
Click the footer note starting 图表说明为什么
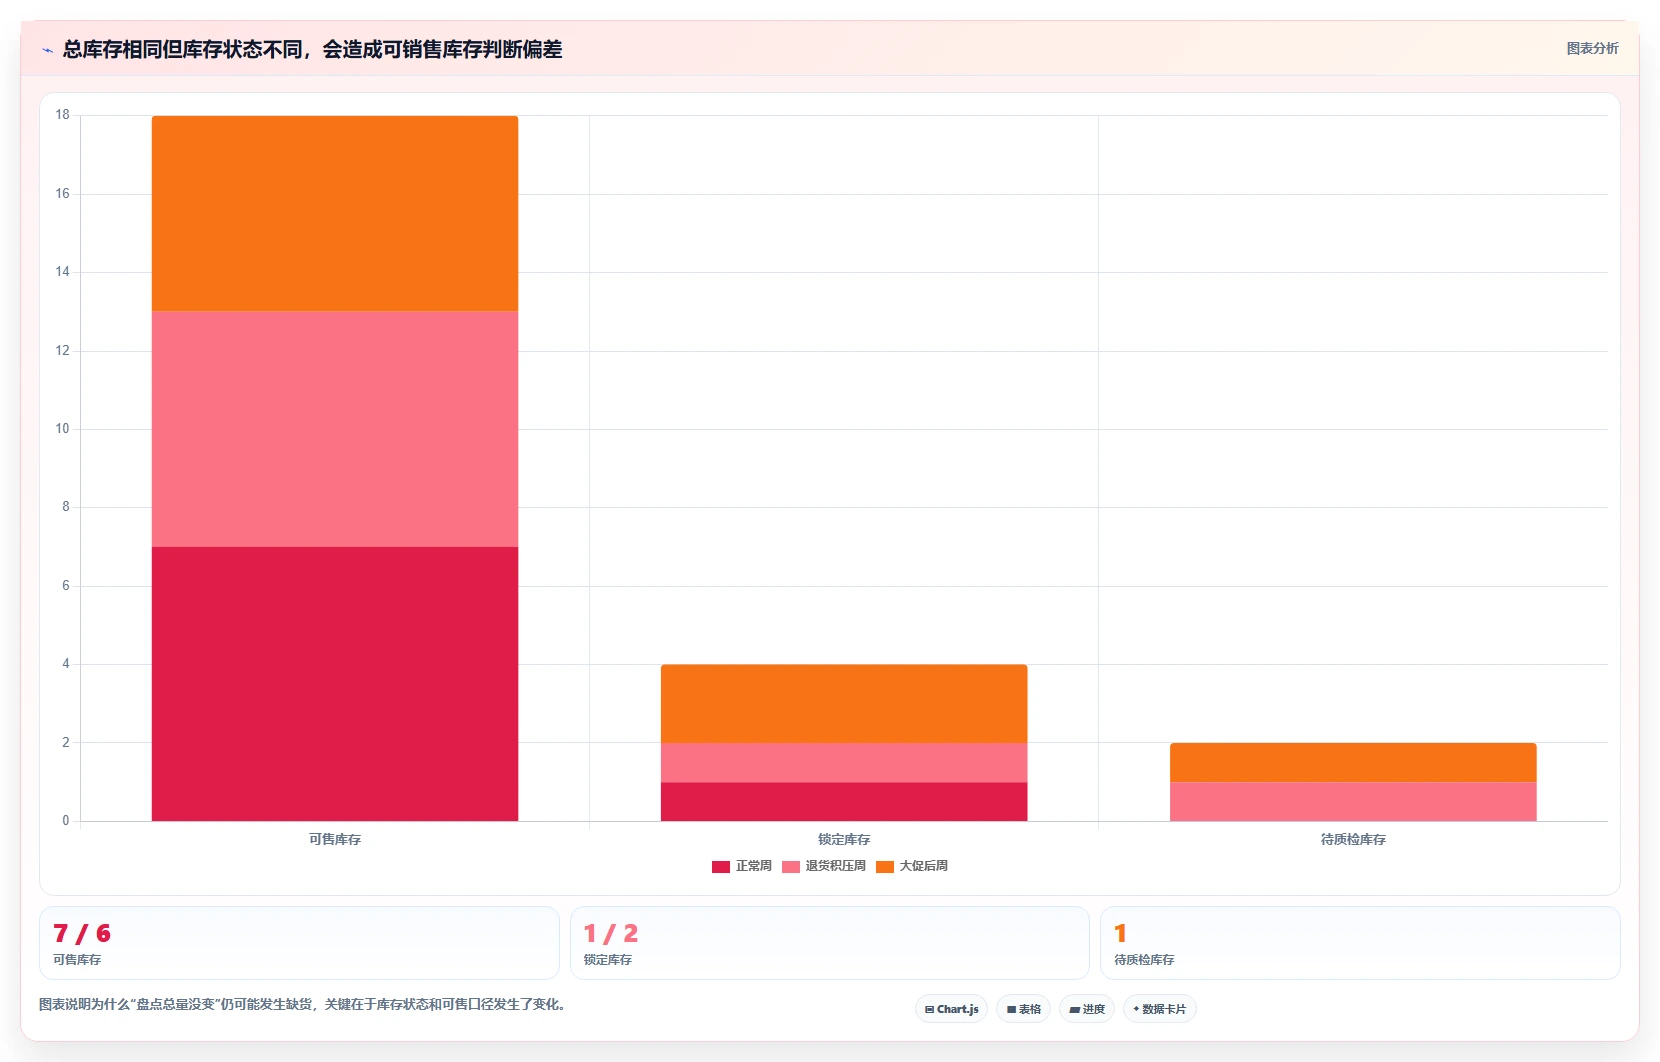point(305,1005)
